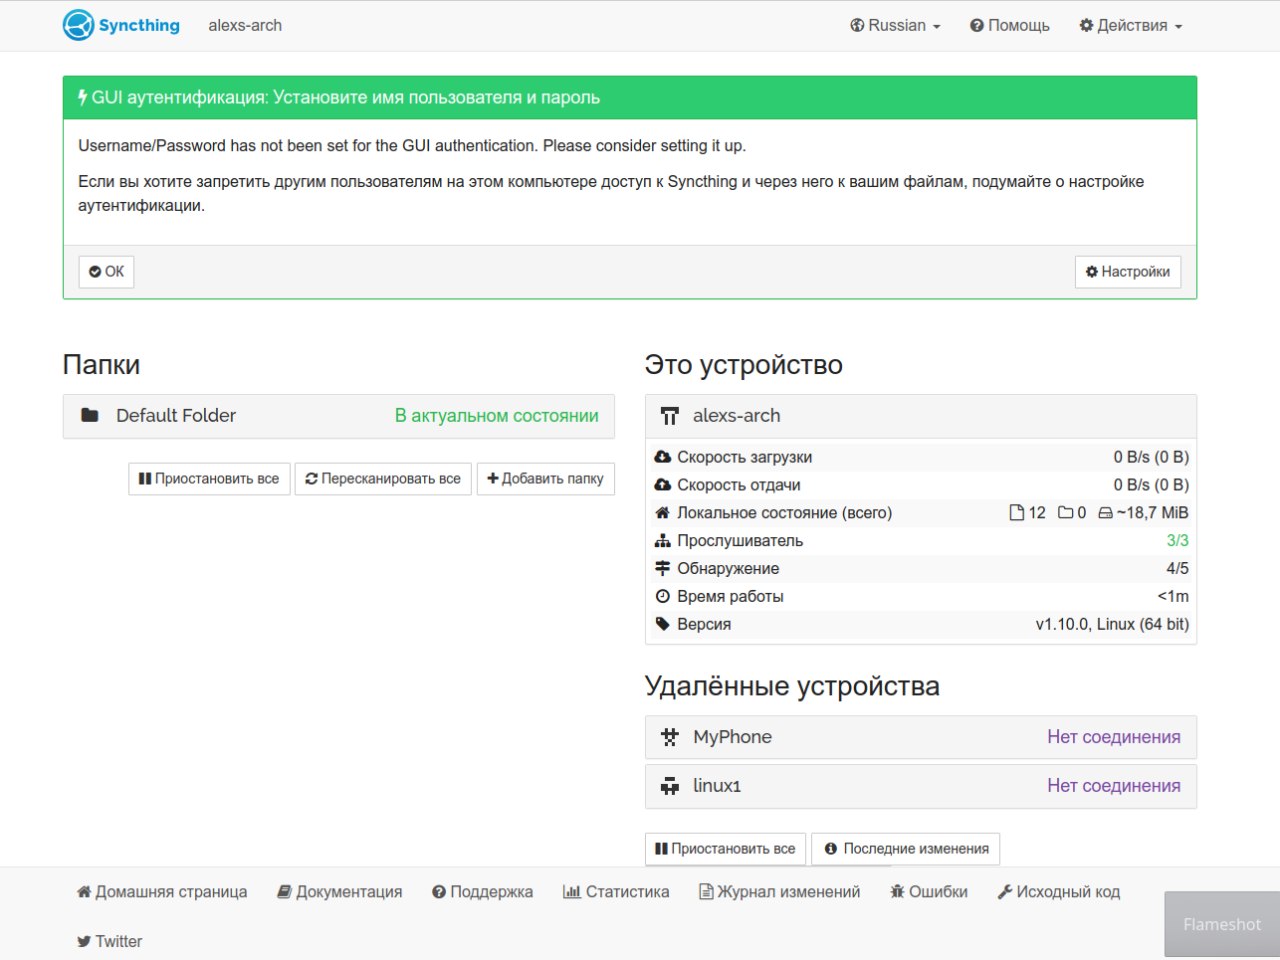Click Нет соединения status for MyPhone
Screen dimensions: 1280x960
tap(1114, 737)
